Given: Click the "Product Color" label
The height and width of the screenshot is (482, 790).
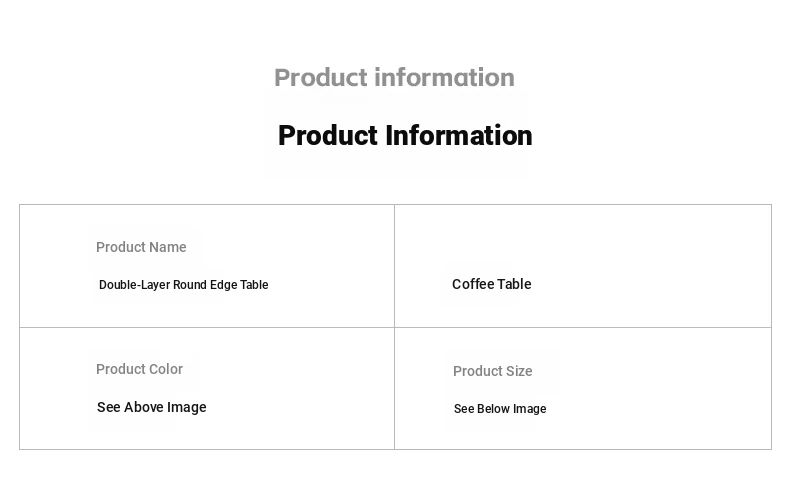Looking at the screenshot, I should [139, 369].
